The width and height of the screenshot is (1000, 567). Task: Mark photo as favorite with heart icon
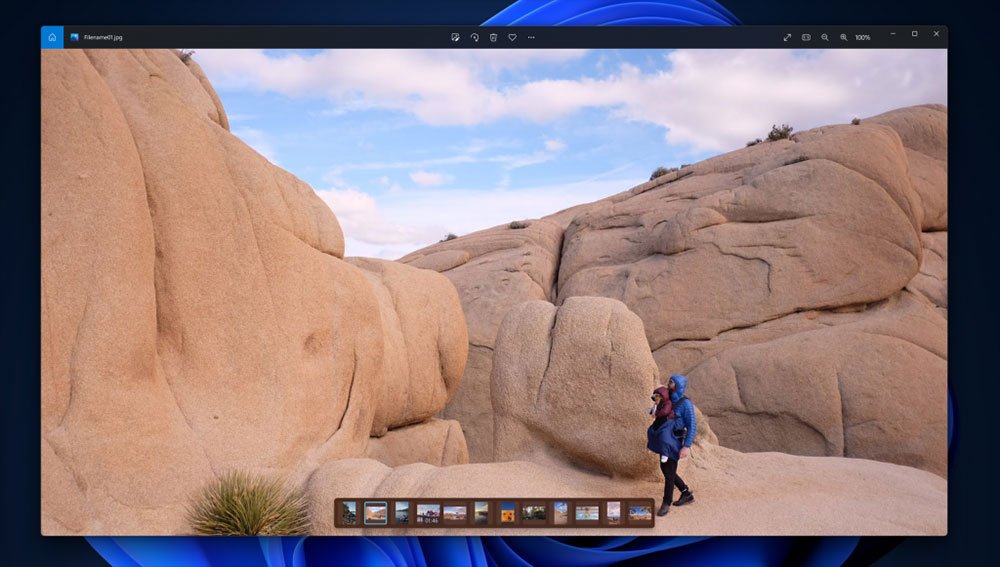tap(512, 38)
